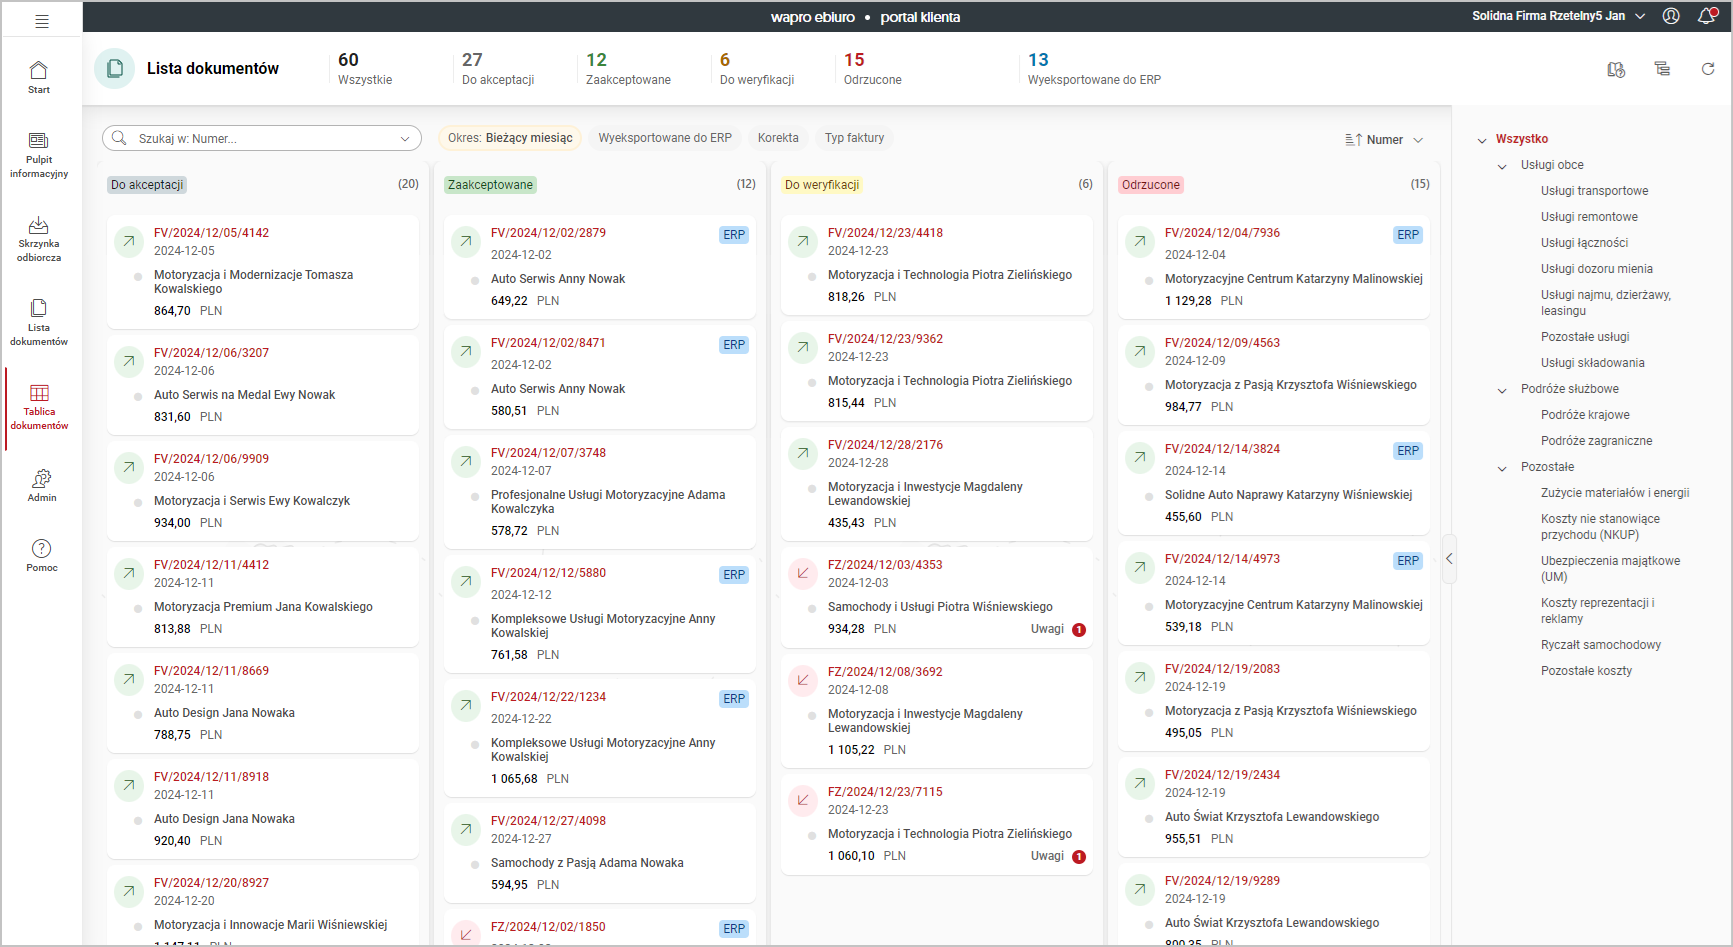The image size is (1733, 947).
Task: Select Usługi transportowe category
Action: (1594, 191)
